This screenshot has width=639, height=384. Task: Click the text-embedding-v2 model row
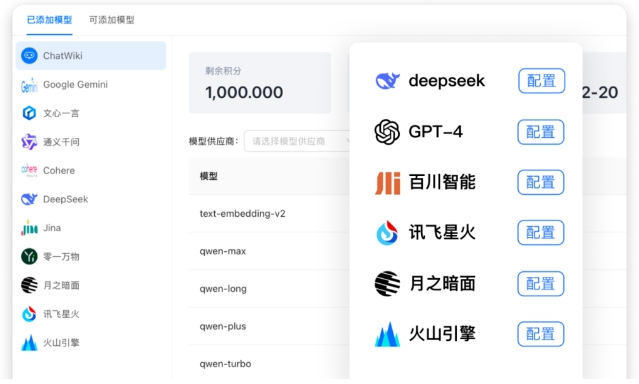[269, 214]
